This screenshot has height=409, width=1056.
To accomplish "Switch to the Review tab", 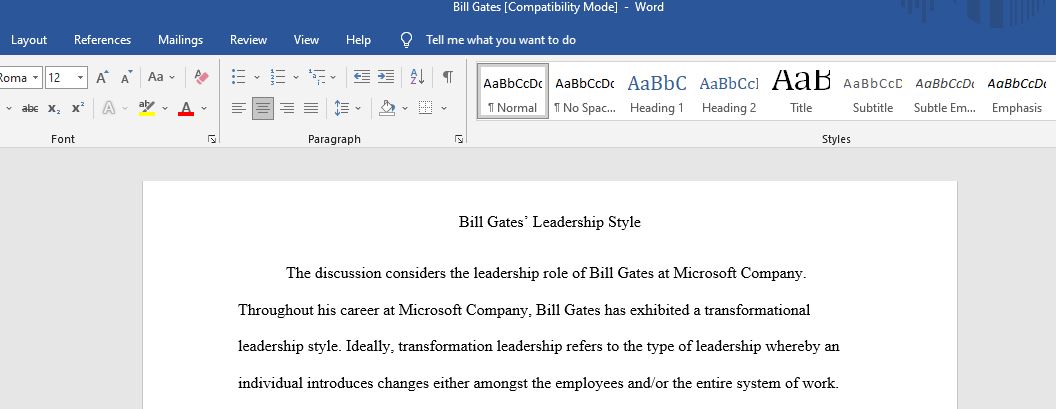I will click(x=249, y=40).
